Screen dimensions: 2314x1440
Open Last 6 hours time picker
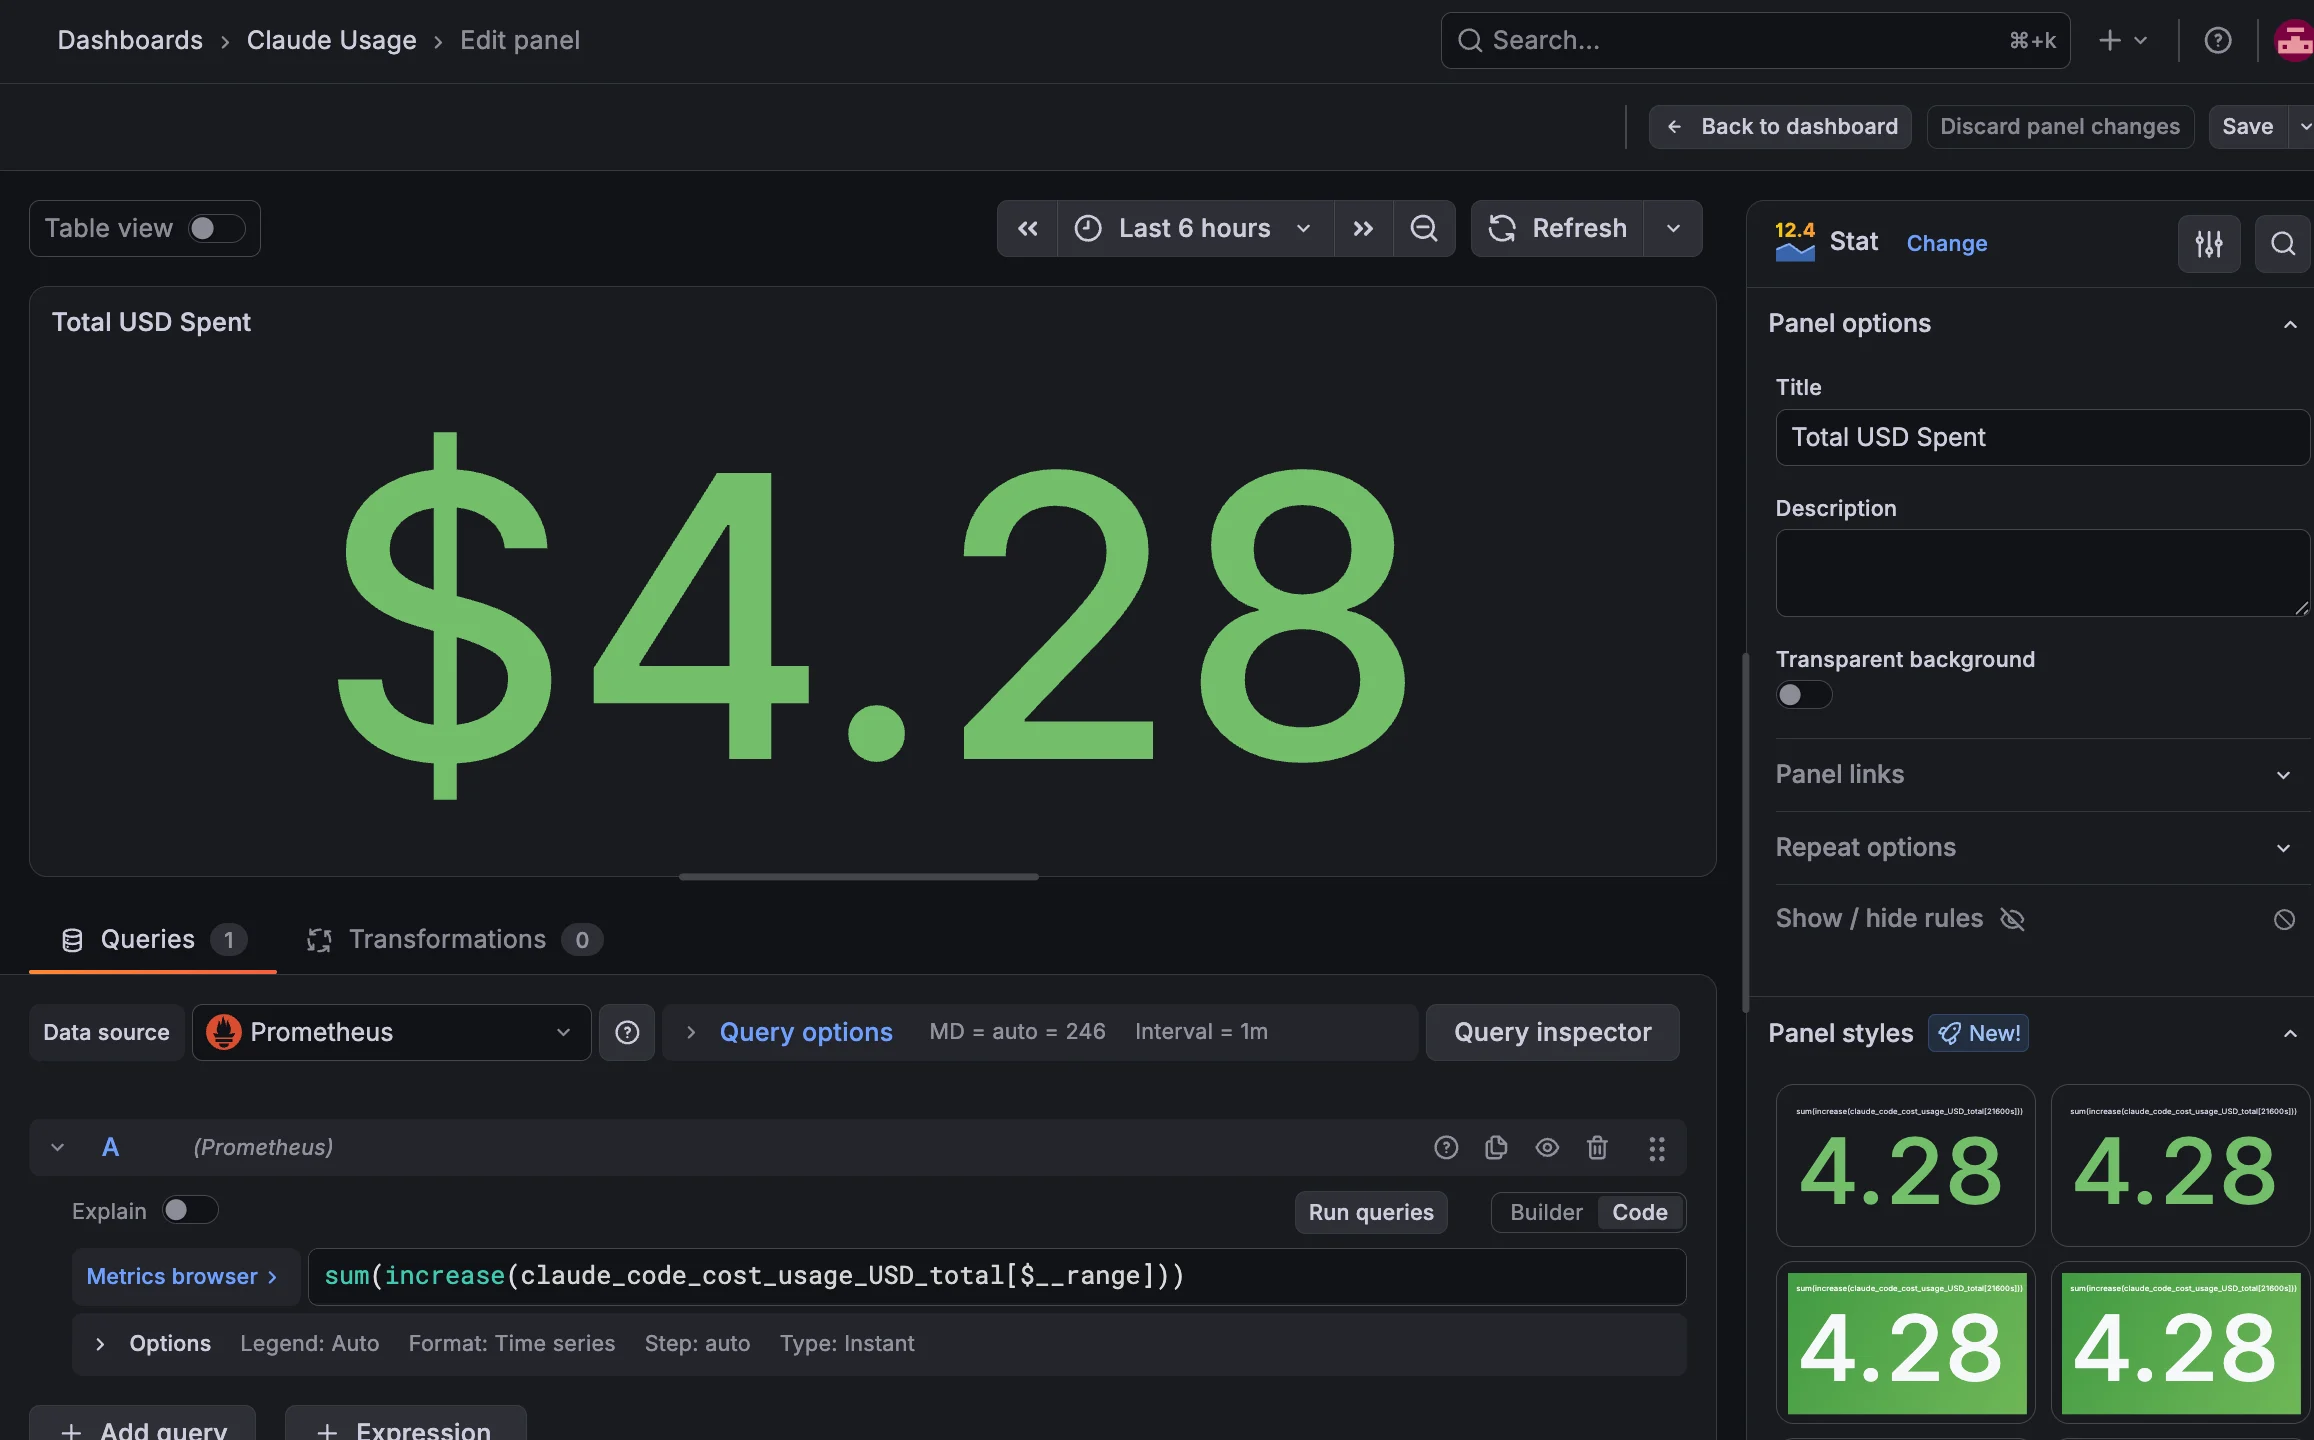coord(1195,229)
